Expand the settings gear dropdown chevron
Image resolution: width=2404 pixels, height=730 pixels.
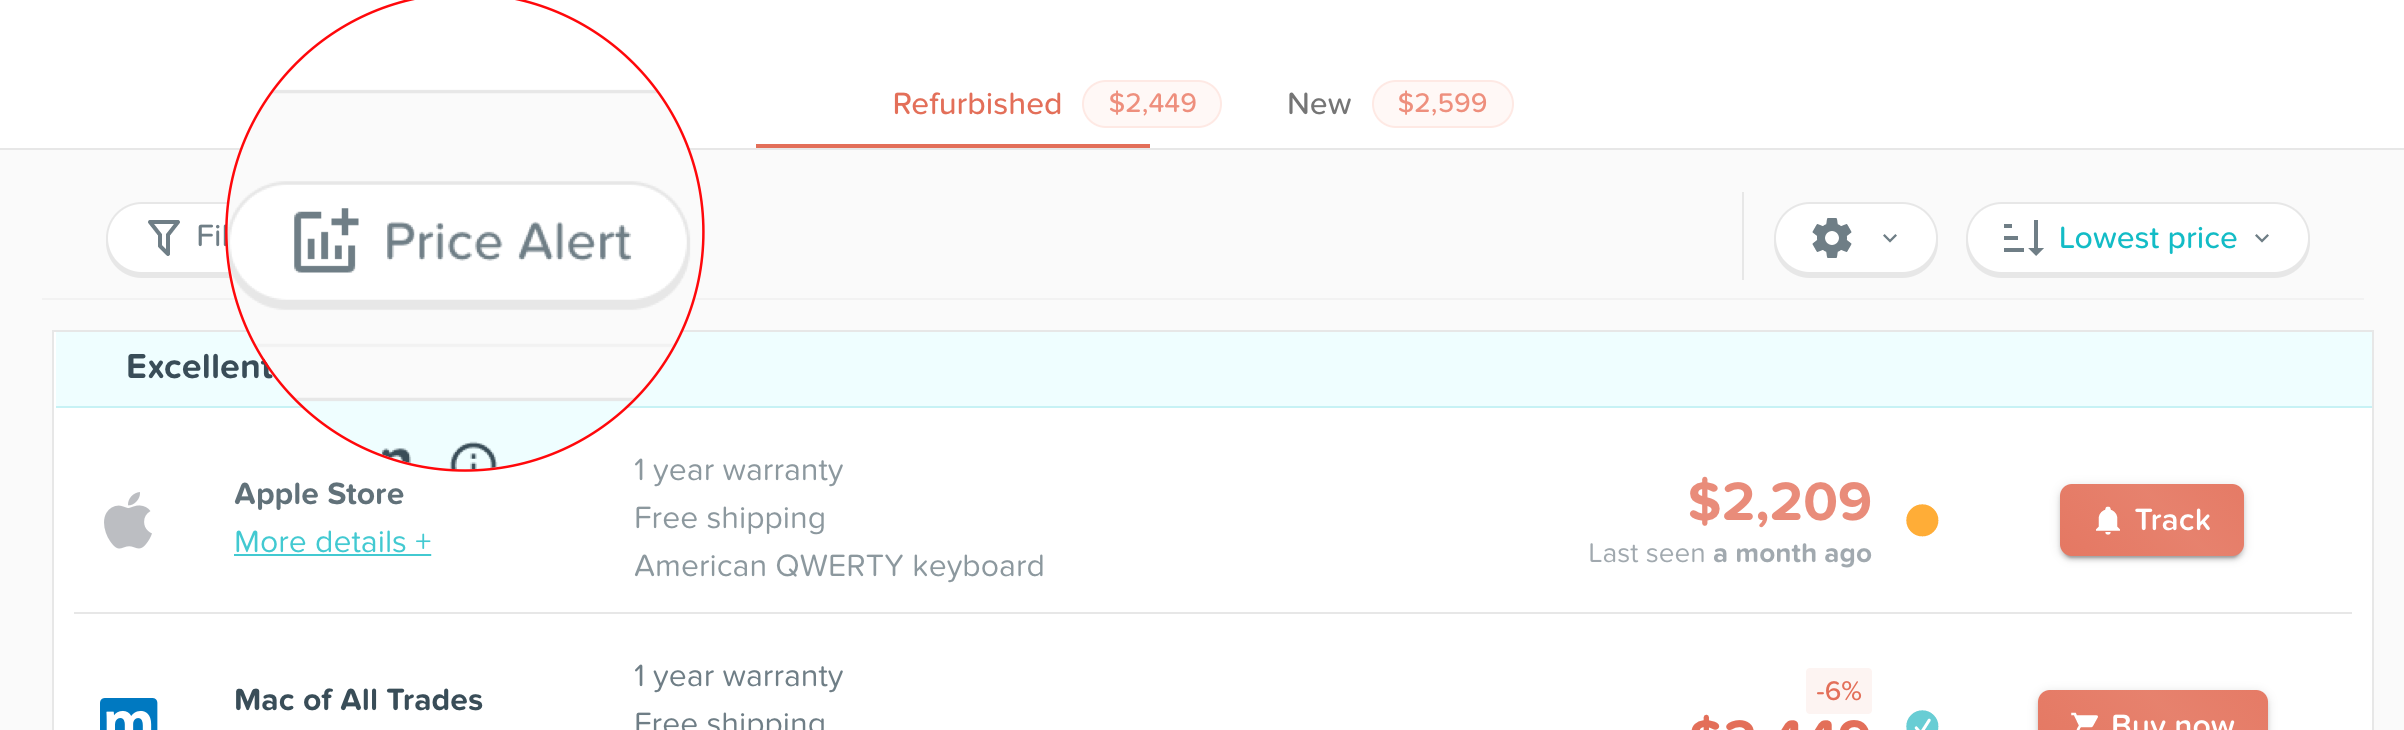tap(1890, 238)
